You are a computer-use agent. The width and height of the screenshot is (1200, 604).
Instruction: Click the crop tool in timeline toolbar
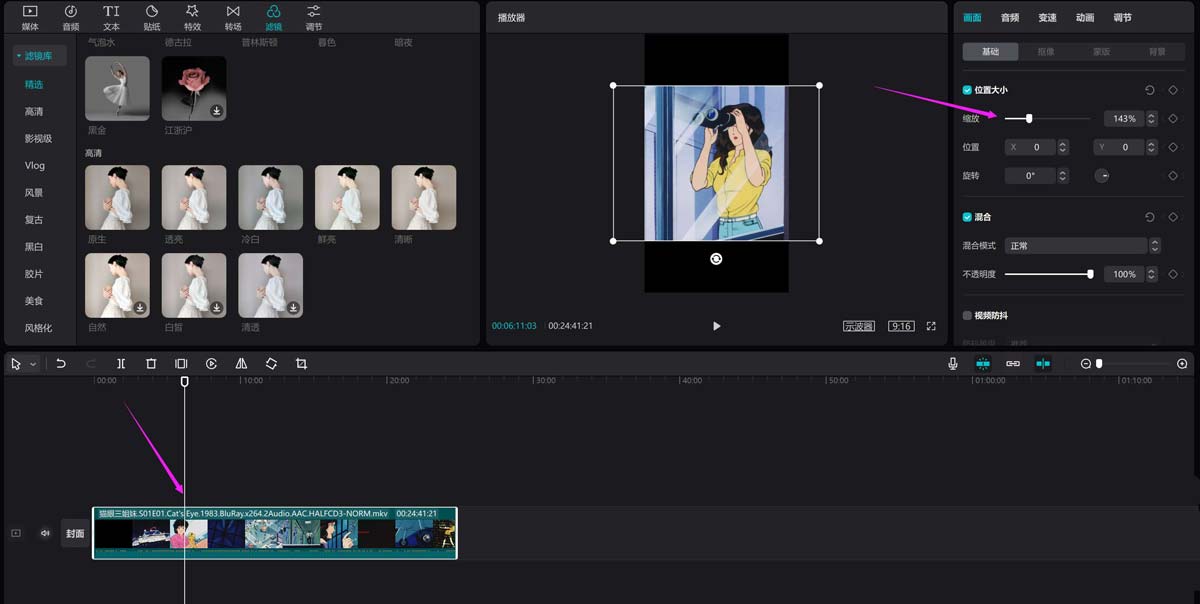click(301, 364)
